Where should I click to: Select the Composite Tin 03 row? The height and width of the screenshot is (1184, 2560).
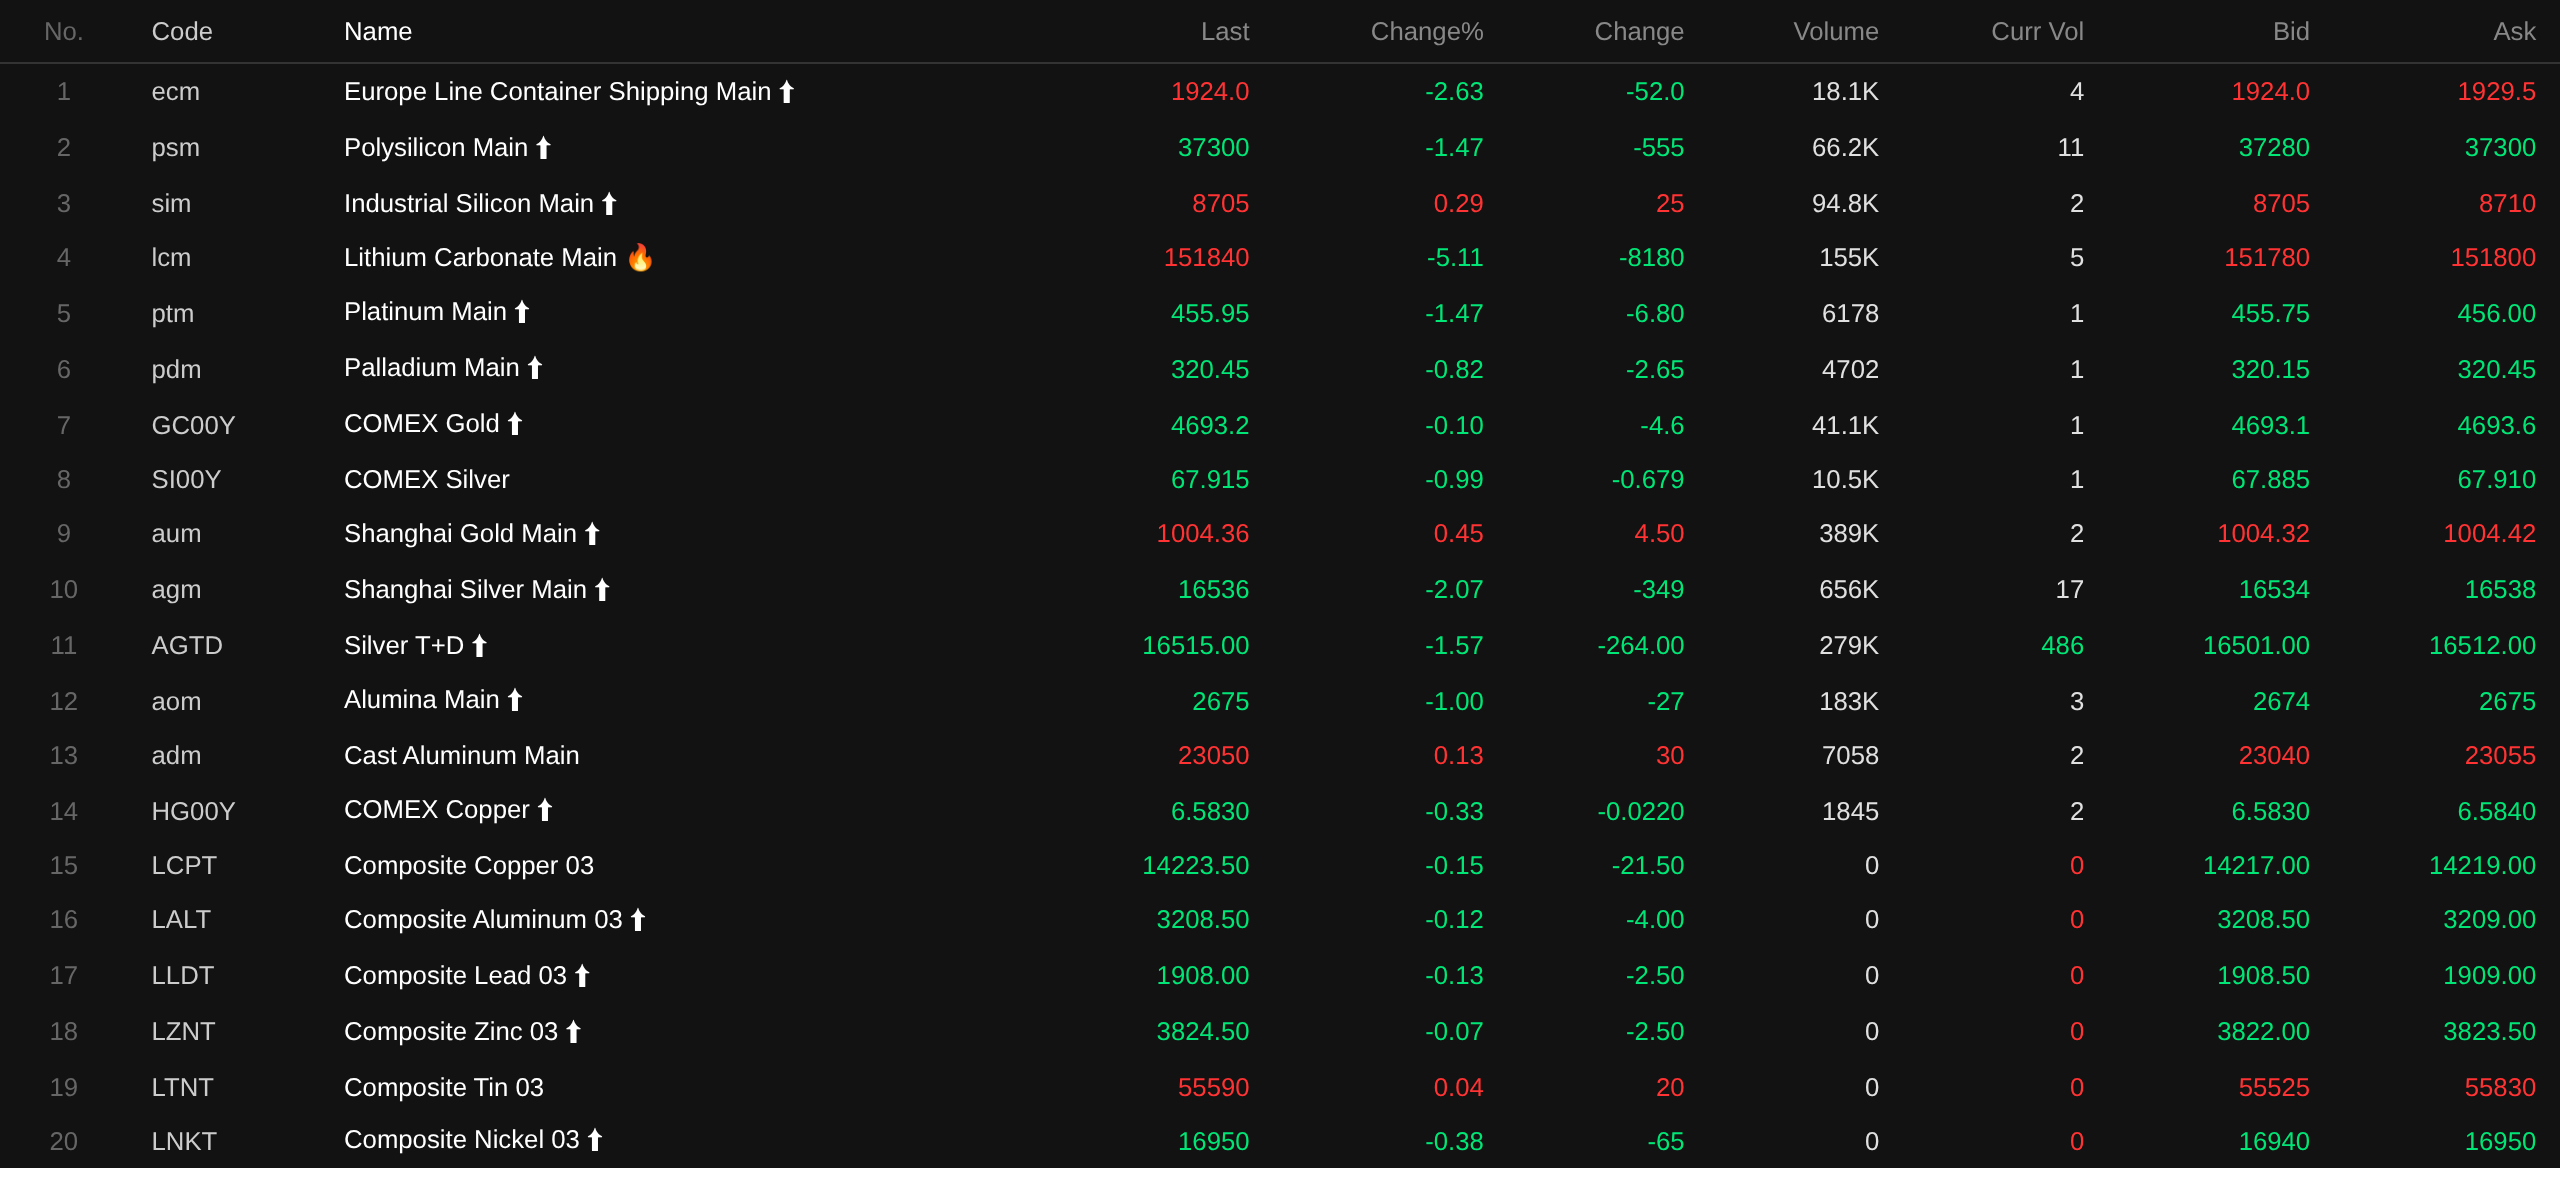point(1280,1088)
